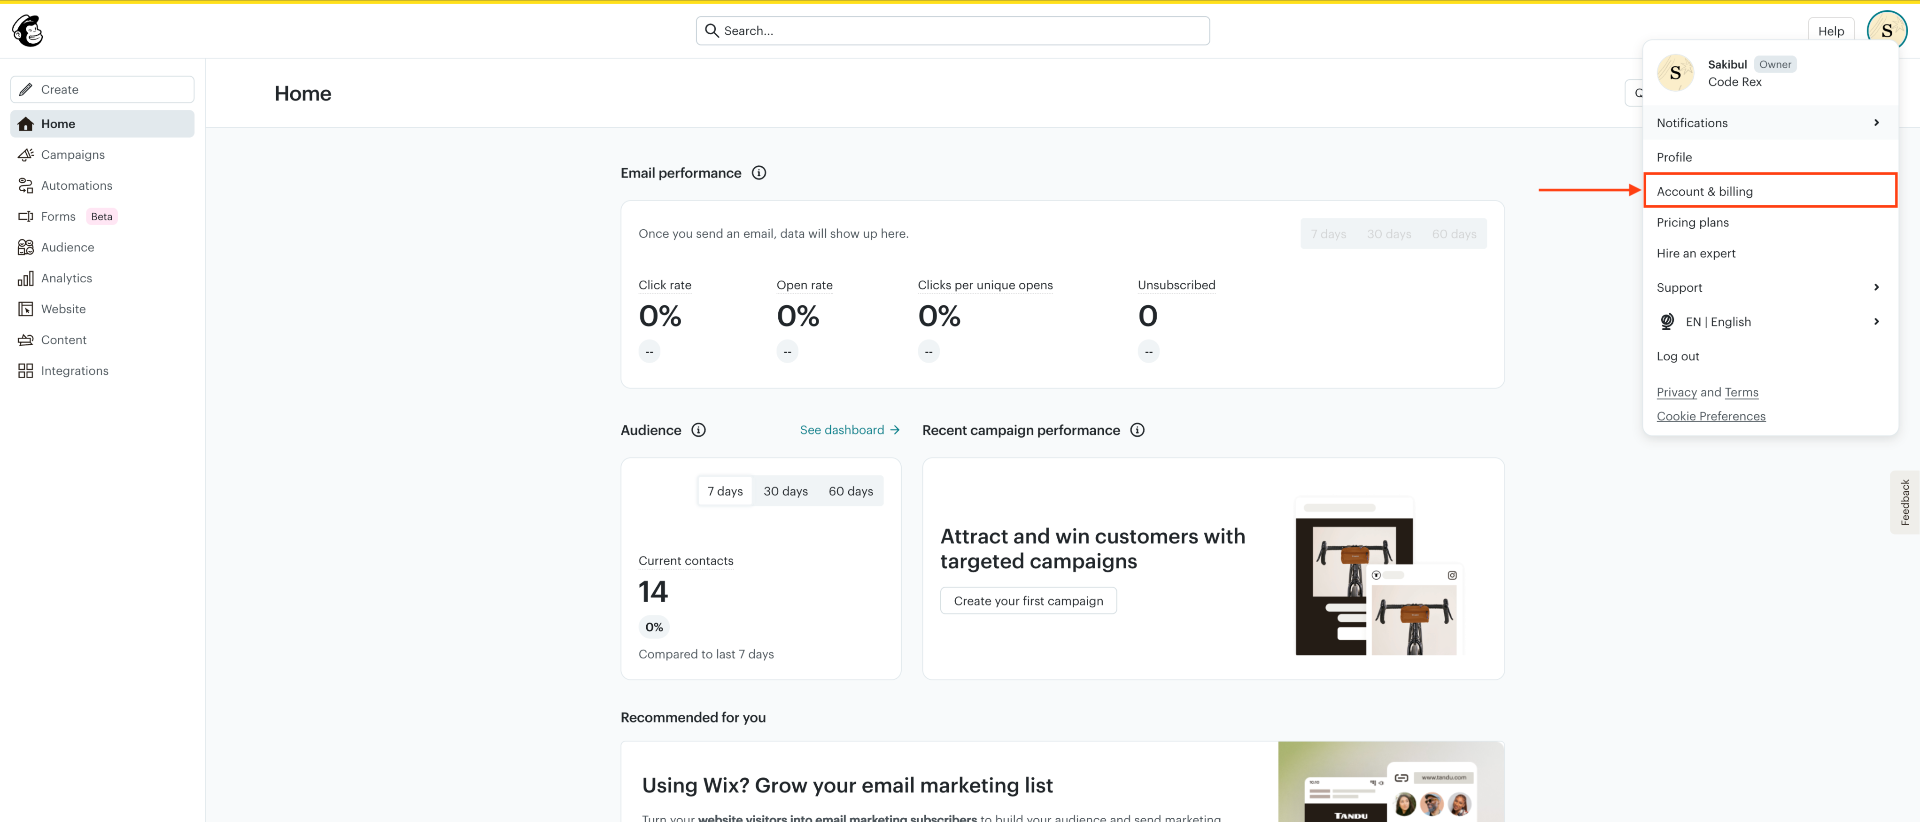Click the Home house icon in sidebar

pyautogui.click(x=26, y=124)
